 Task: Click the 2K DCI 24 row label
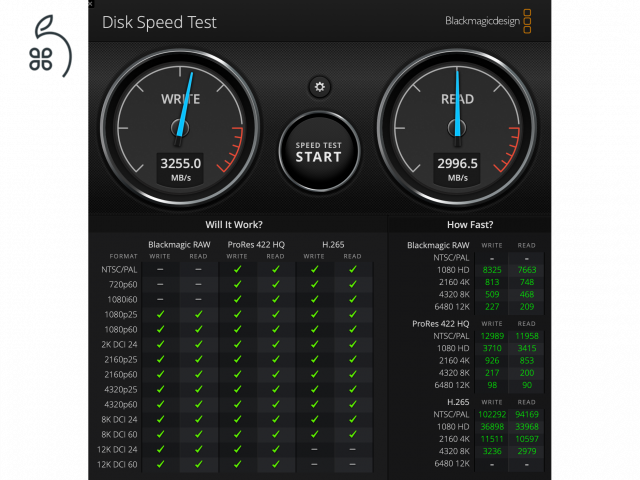(x=119, y=344)
